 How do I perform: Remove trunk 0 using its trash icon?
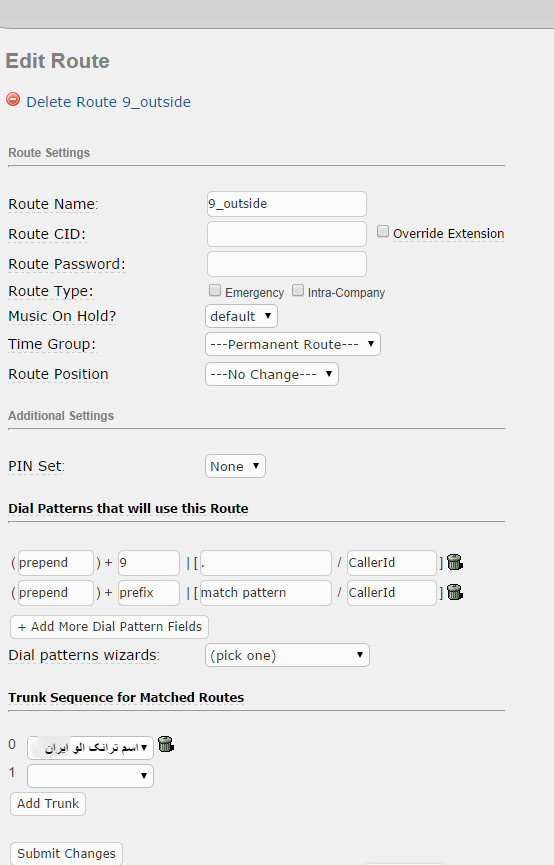click(x=166, y=744)
